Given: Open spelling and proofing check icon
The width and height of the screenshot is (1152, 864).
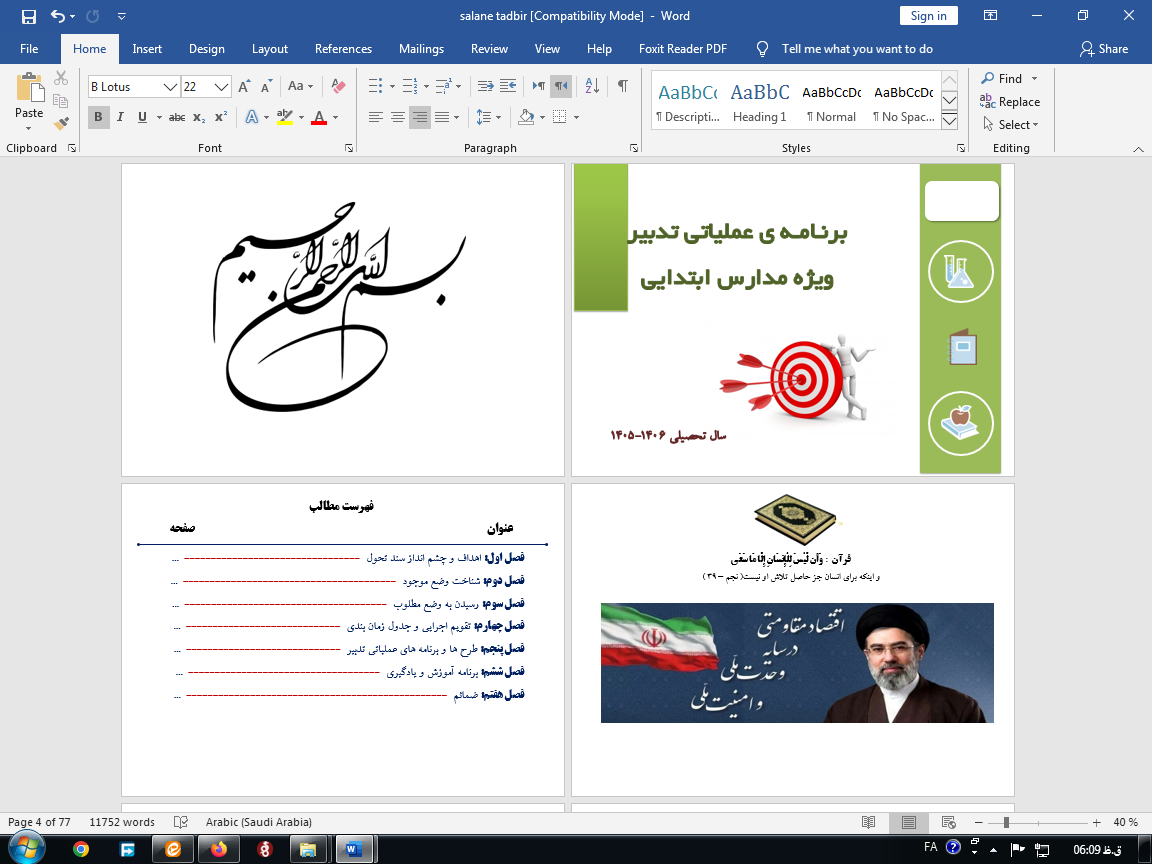Looking at the screenshot, I should coord(181,822).
